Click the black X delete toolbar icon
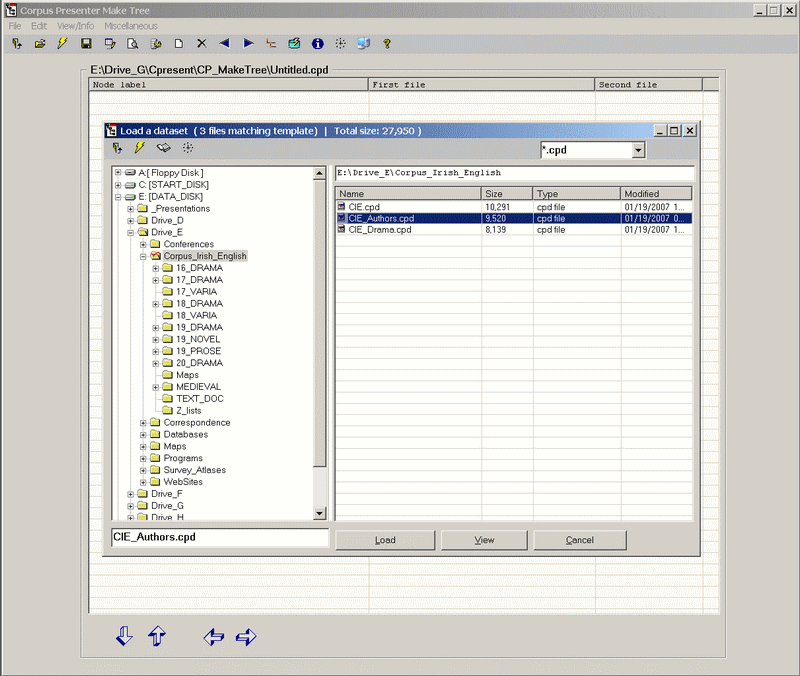This screenshot has width=800, height=676. [201, 44]
